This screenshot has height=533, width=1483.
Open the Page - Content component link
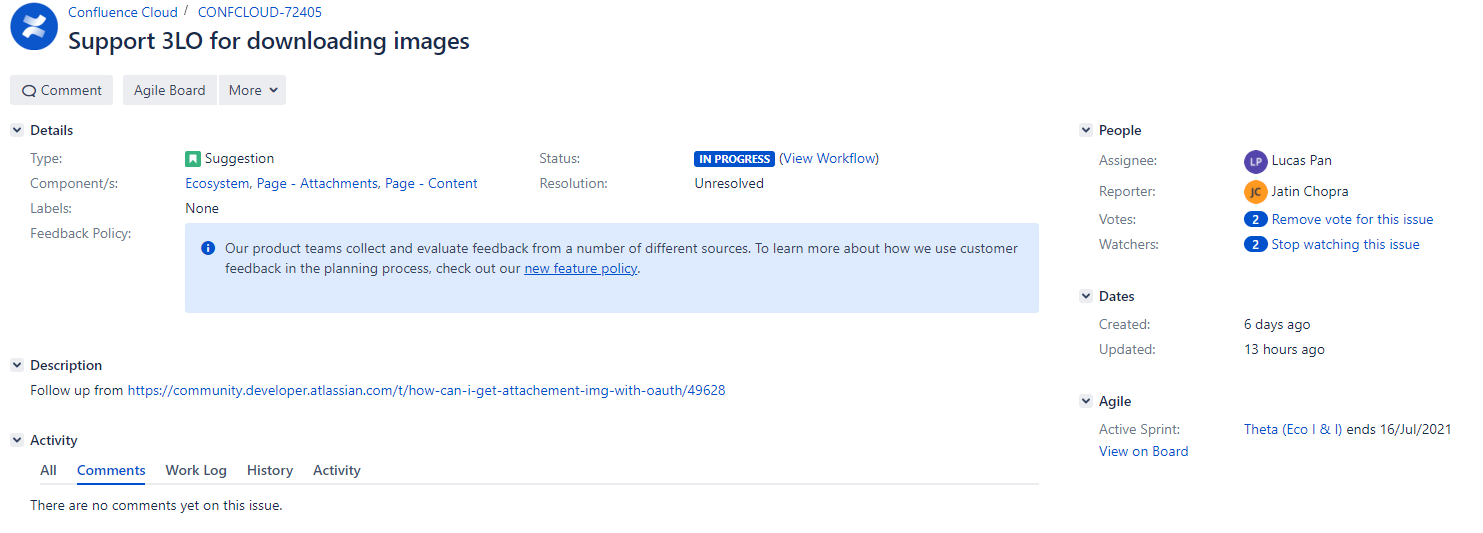pos(431,183)
